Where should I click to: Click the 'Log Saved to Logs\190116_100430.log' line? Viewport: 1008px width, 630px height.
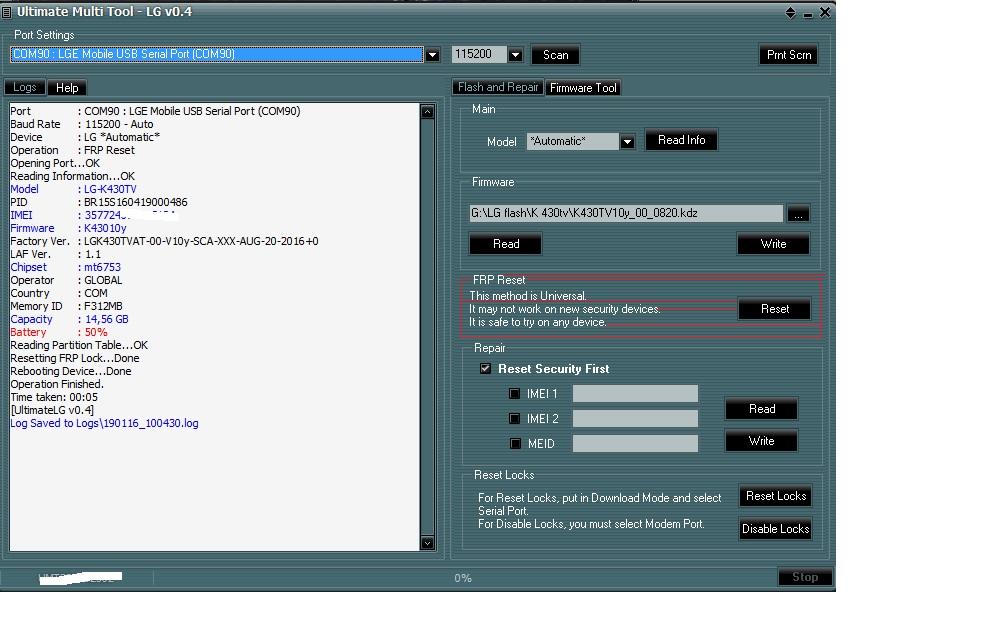(104, 424)
